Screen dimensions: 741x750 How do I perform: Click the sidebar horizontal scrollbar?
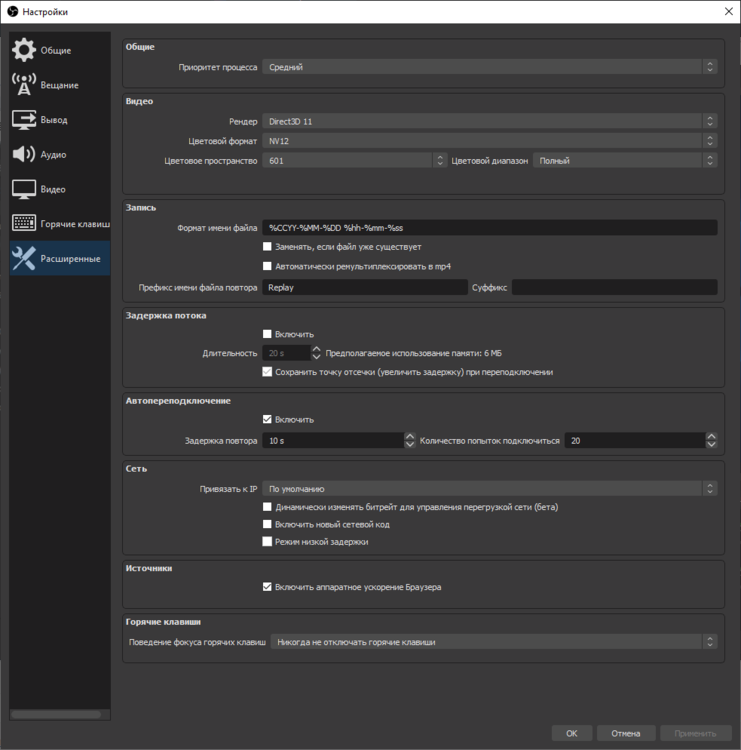point(56,714)
